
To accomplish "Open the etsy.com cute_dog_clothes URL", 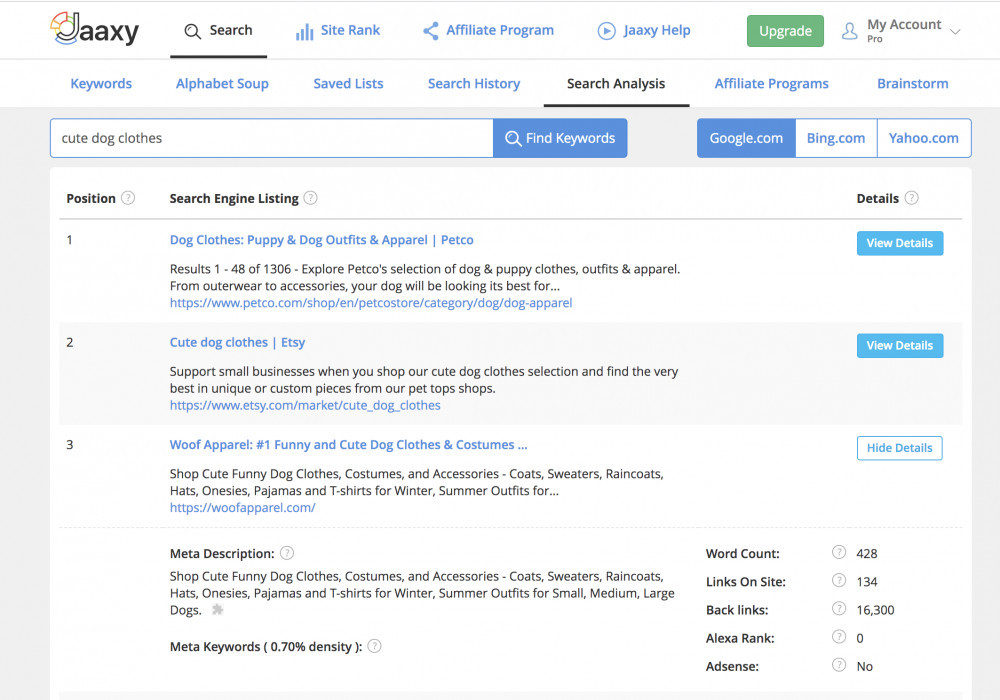I will 305,405.
